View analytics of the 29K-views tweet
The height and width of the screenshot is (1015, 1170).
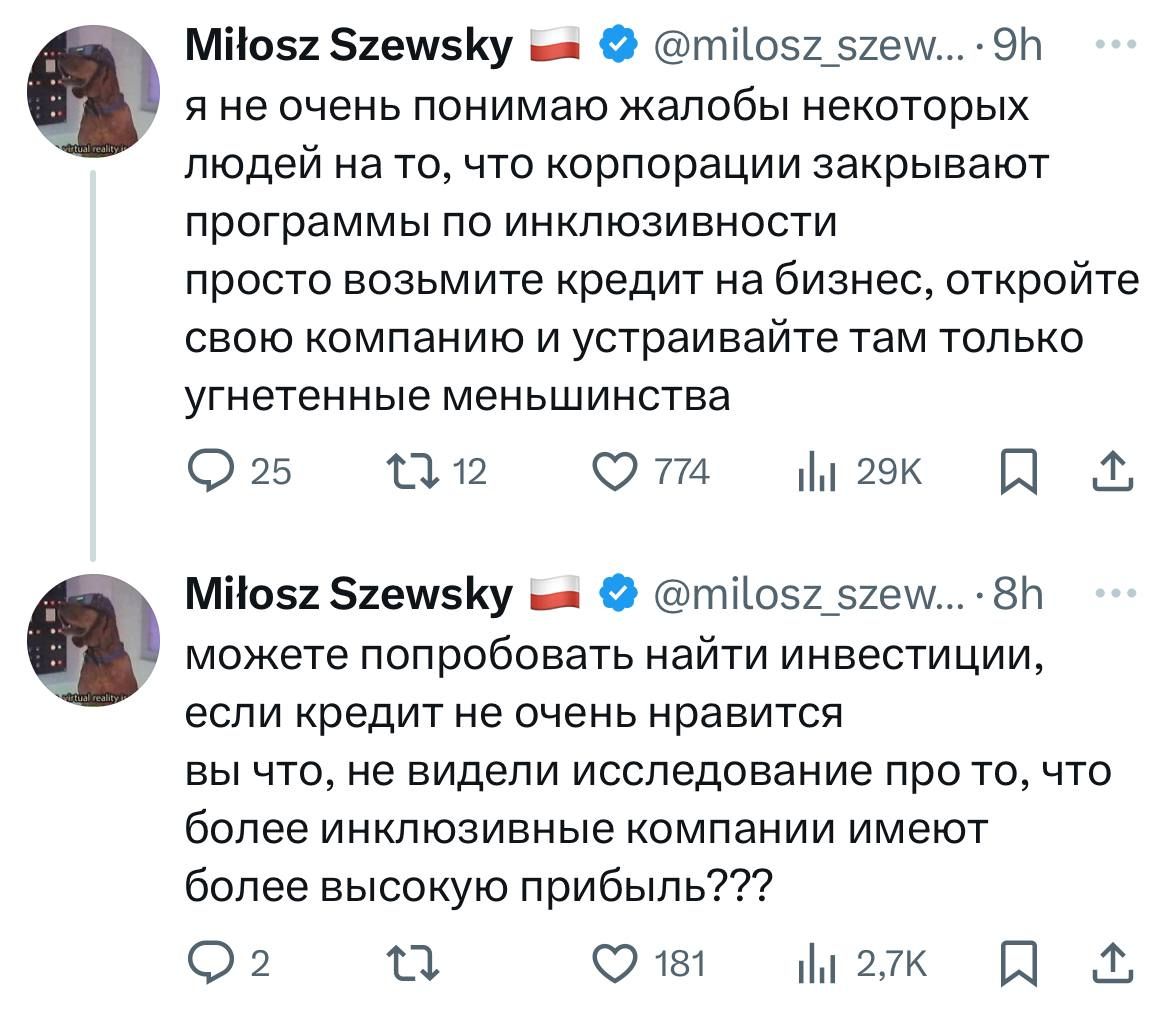pyautogui.click(x=815, y=470)
